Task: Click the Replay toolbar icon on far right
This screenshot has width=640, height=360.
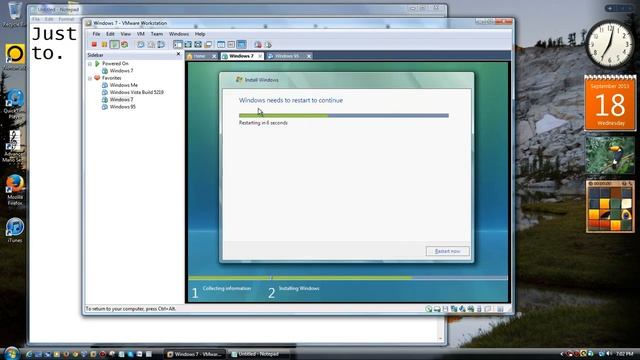Action: pyautogui.click(x=268, y=44)
